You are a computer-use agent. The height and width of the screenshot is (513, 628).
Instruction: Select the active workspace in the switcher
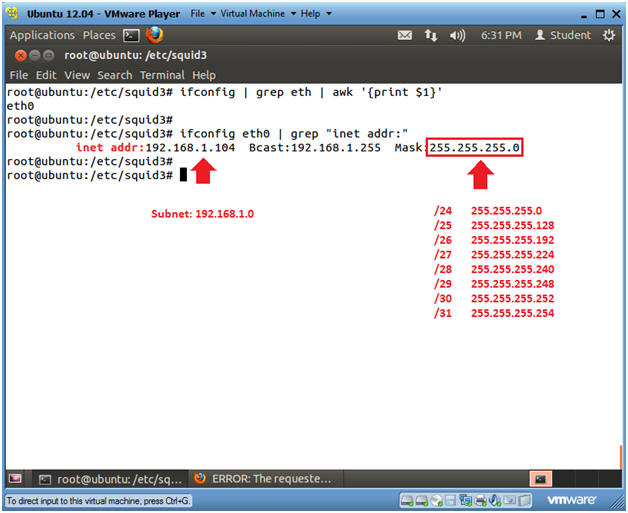pyautogui.click(x=540, y=479)
